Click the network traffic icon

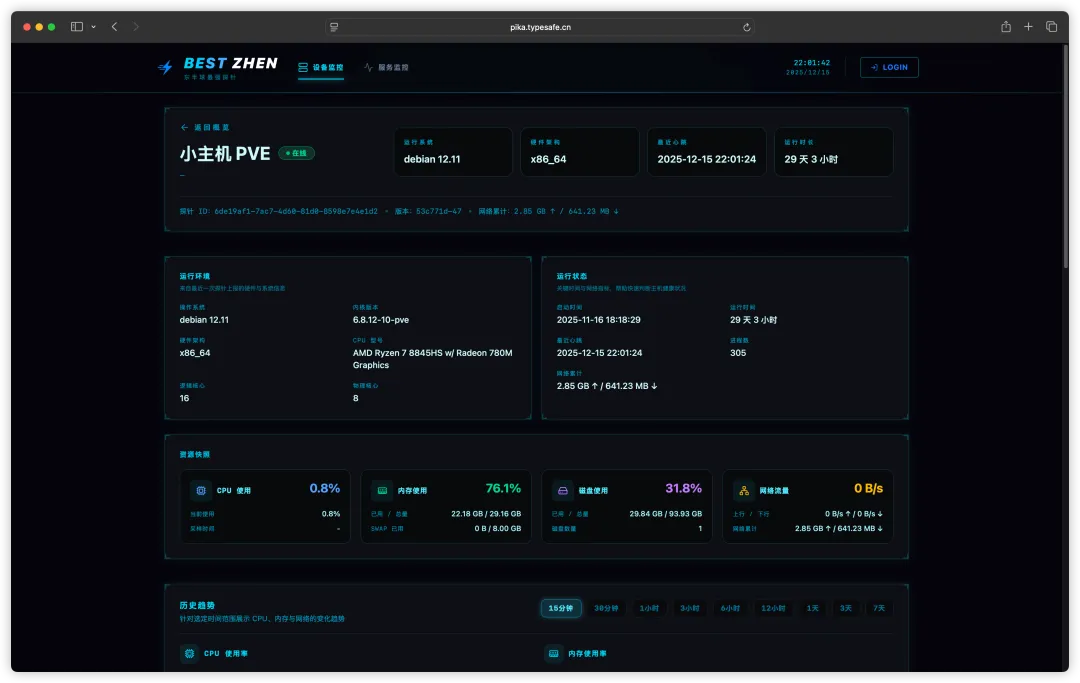744,491
